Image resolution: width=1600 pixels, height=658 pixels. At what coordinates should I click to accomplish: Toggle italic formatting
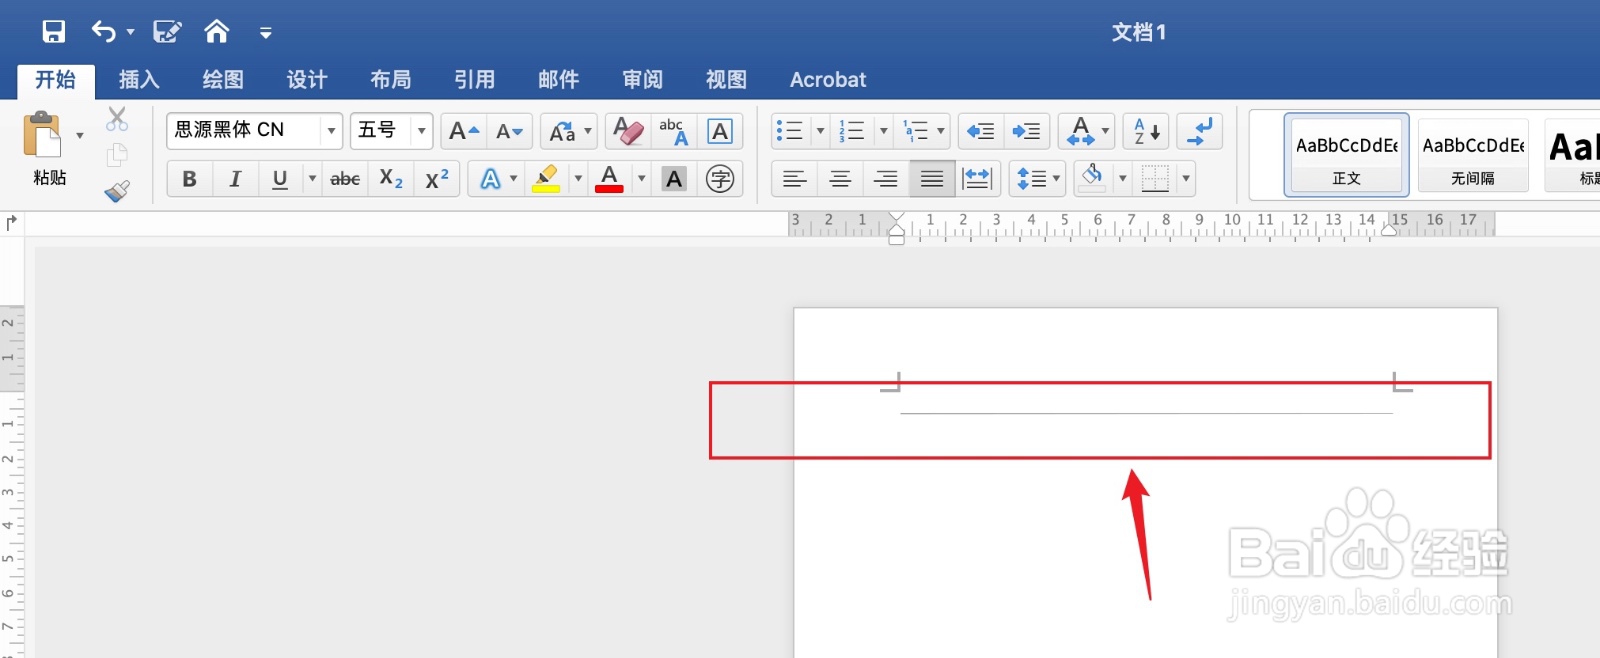(x=235, y=179)
